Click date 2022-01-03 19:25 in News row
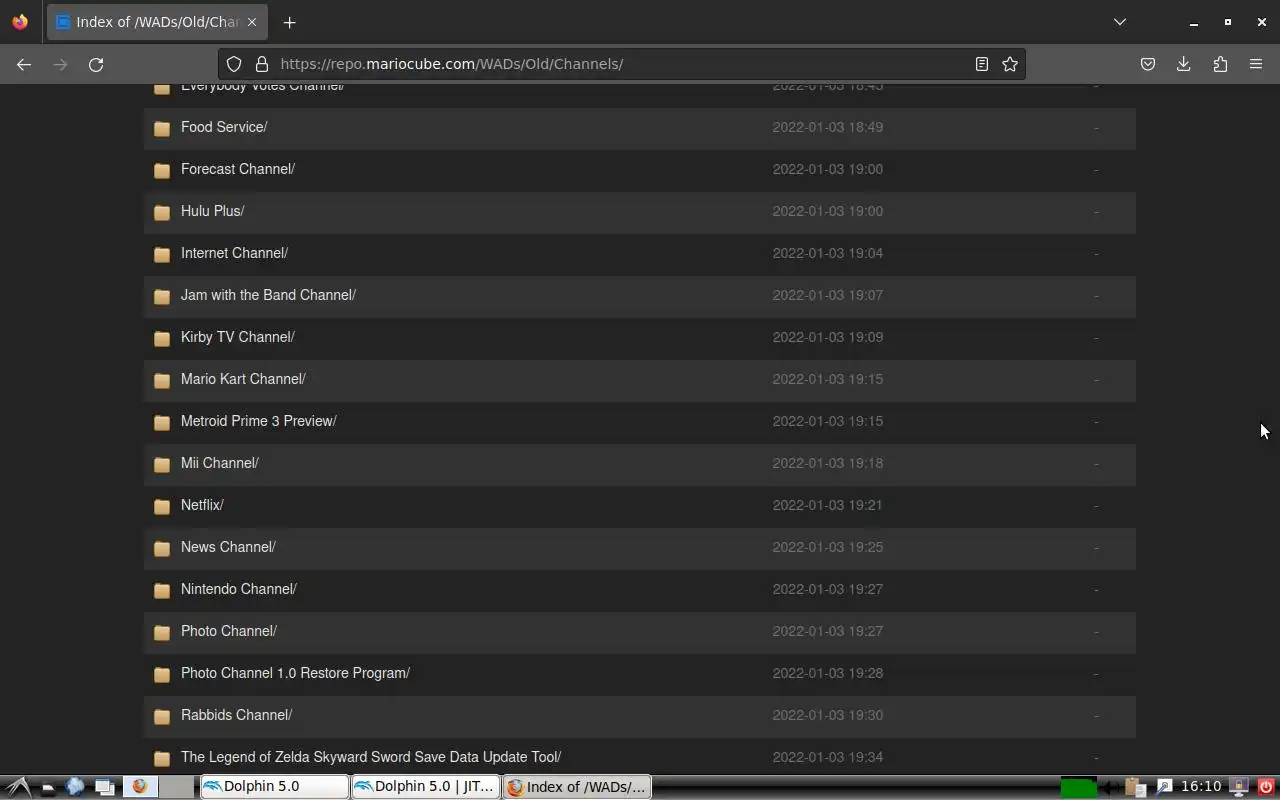This screenshot has height=800, width=1280. (827, 547)
